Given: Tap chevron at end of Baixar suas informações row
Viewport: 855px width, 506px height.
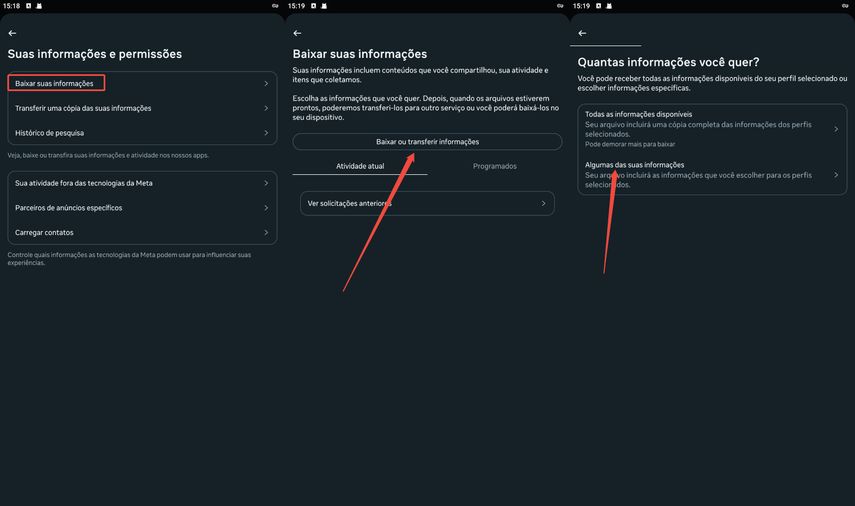Looking at the screenshot, I should [266, 83].
